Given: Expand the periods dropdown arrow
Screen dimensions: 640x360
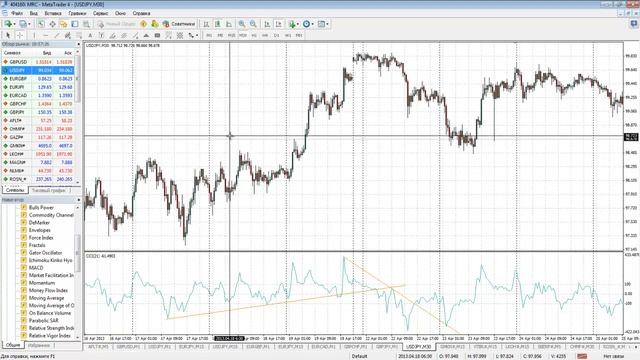Looking at the screenshot, I should (313, 24).
